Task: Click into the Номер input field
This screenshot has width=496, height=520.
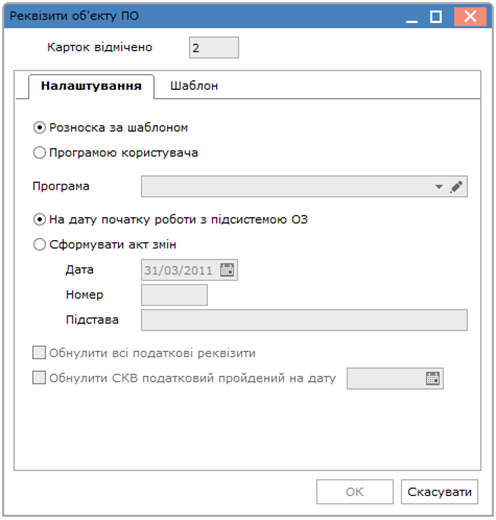Action: 174,295
